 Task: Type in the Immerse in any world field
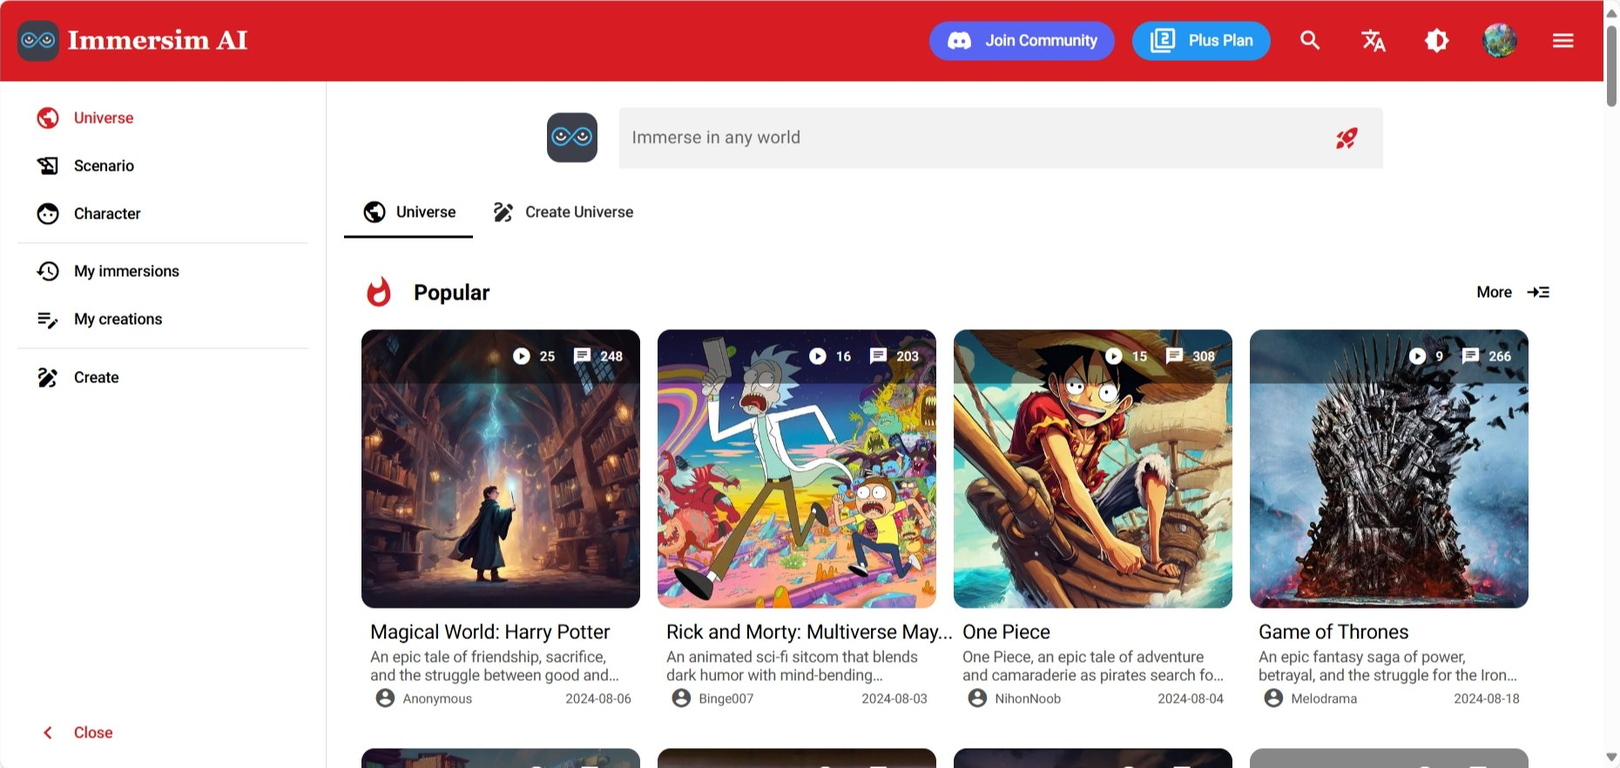point(970,138)
